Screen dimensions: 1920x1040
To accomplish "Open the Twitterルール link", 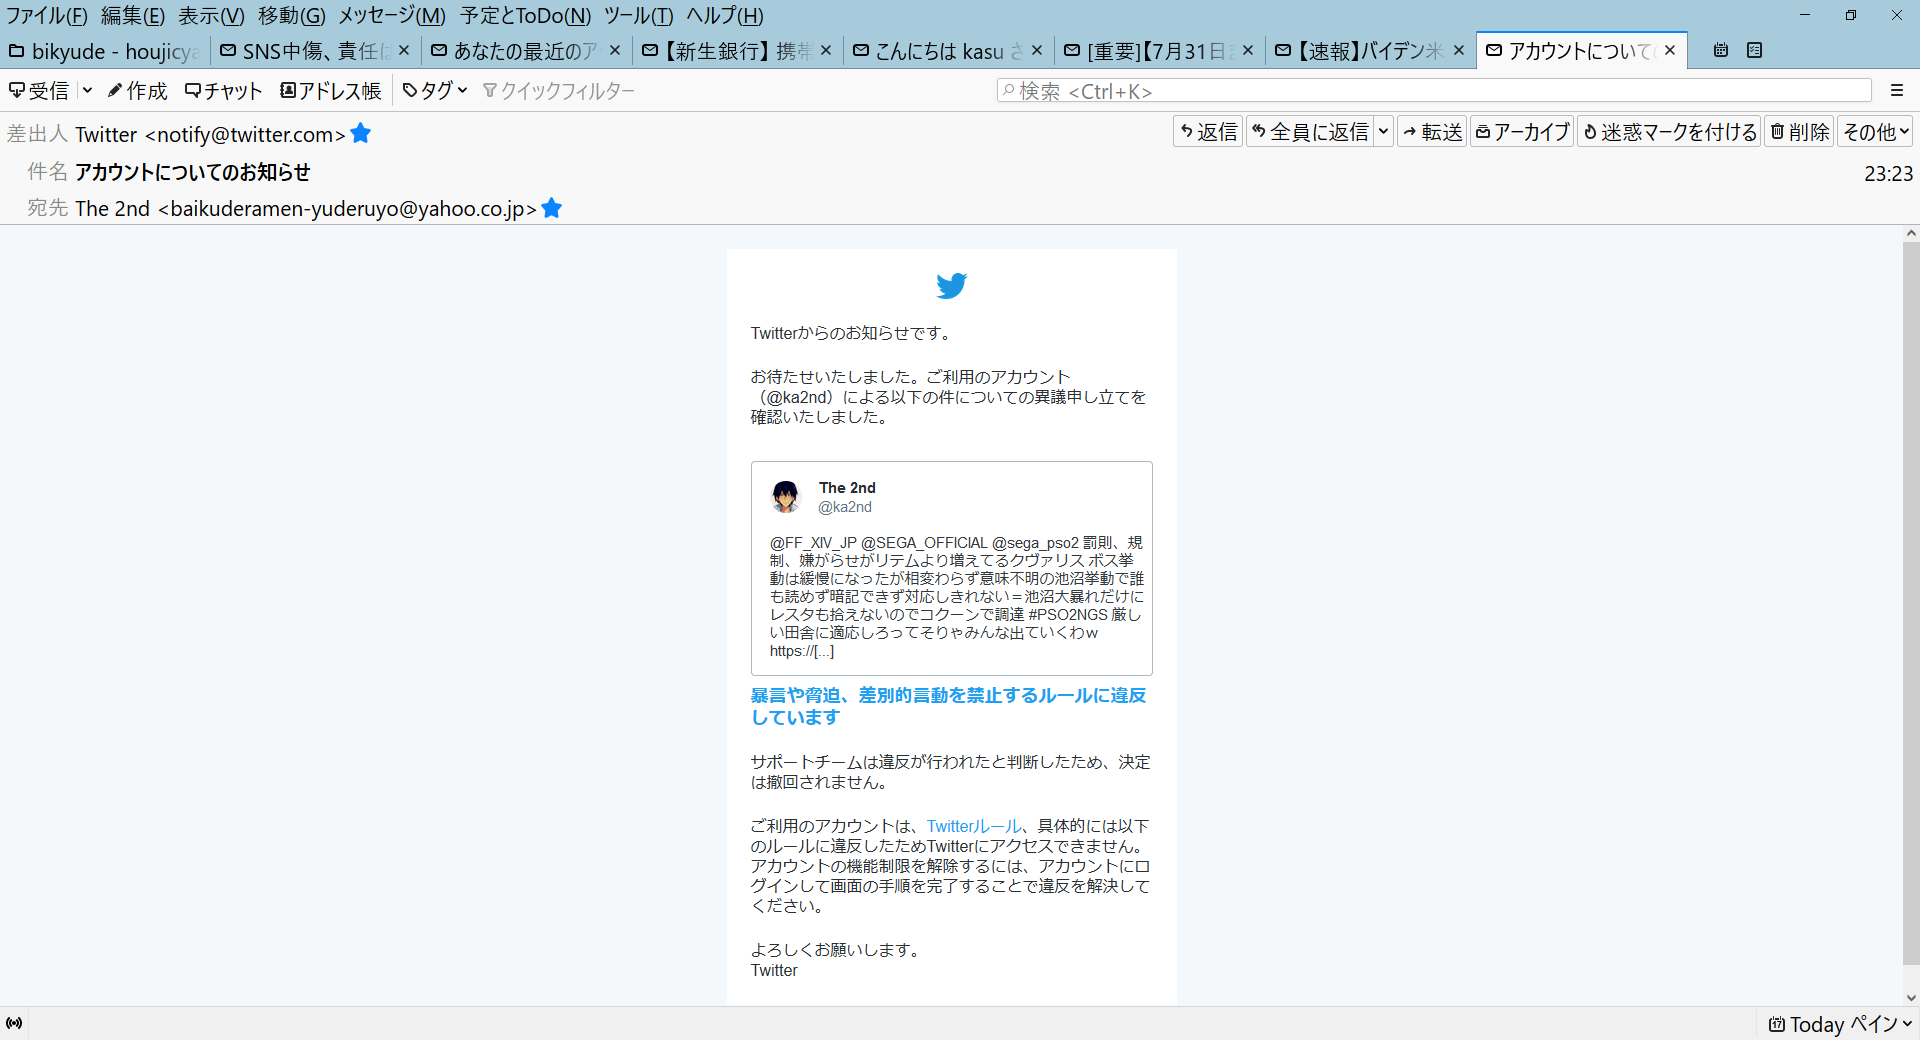I will tap(974, 826).
